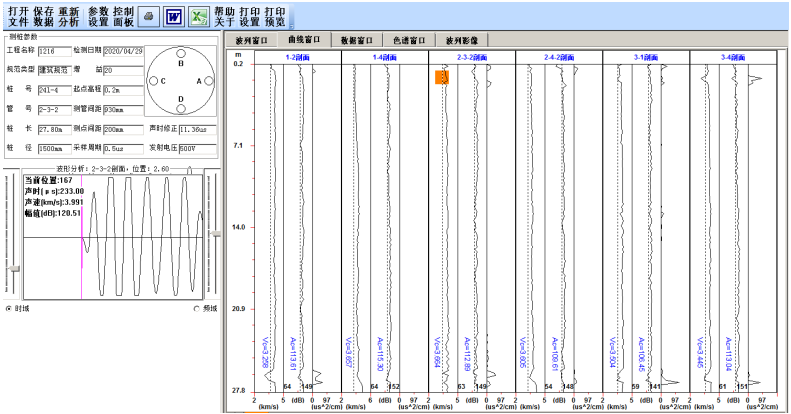Image resolution: width=791 pixels, height=414 pixels.
Task: Click the 工程名称 field showing 1216
Action: coord(54,51)
